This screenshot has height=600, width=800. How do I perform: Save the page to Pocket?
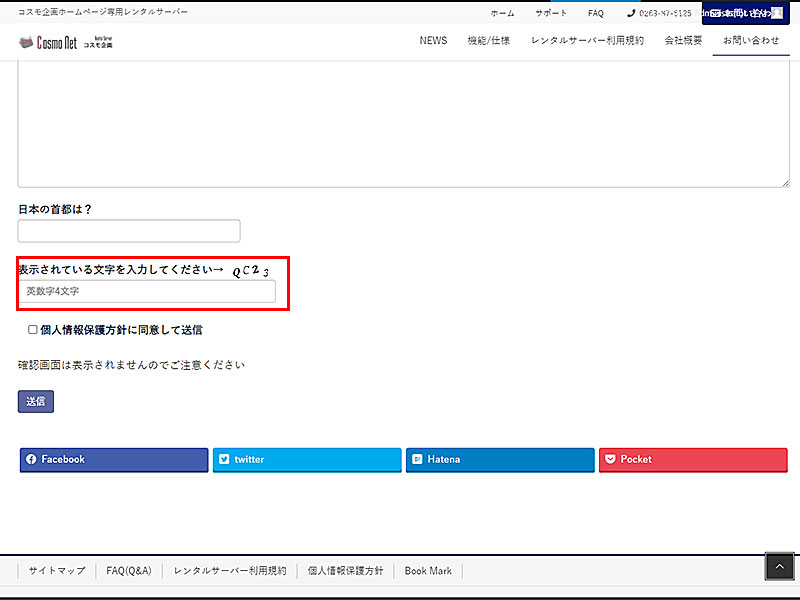[x=693, y=459]
